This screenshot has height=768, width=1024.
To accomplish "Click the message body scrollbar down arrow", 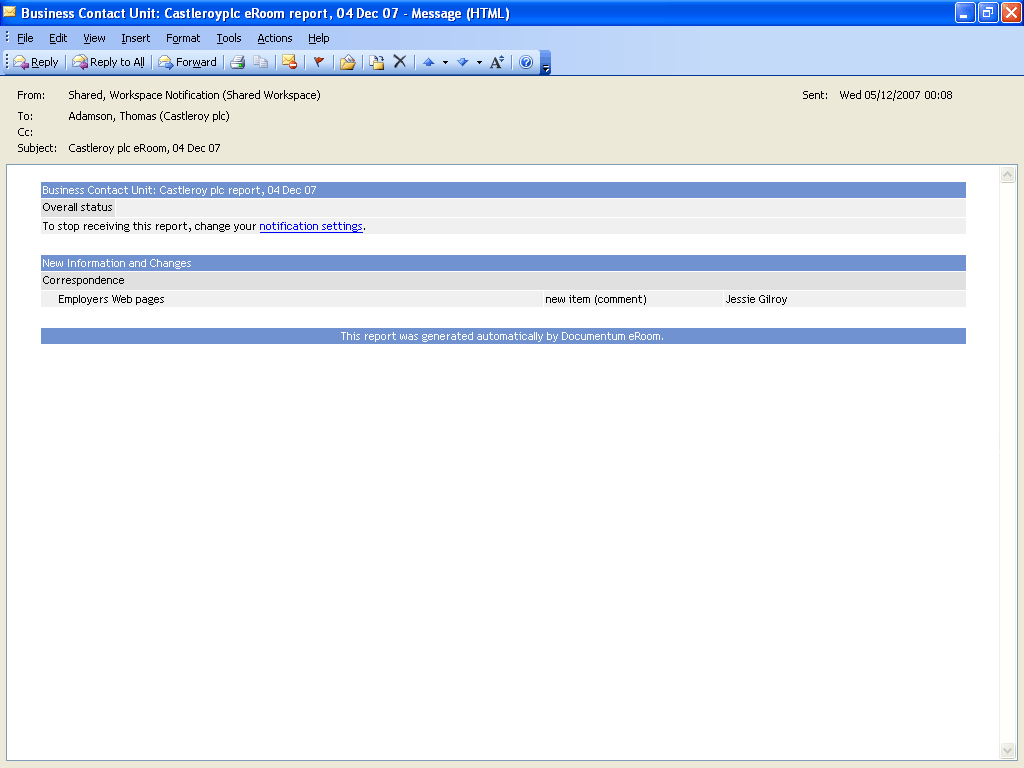I will tap(1008, 749).
